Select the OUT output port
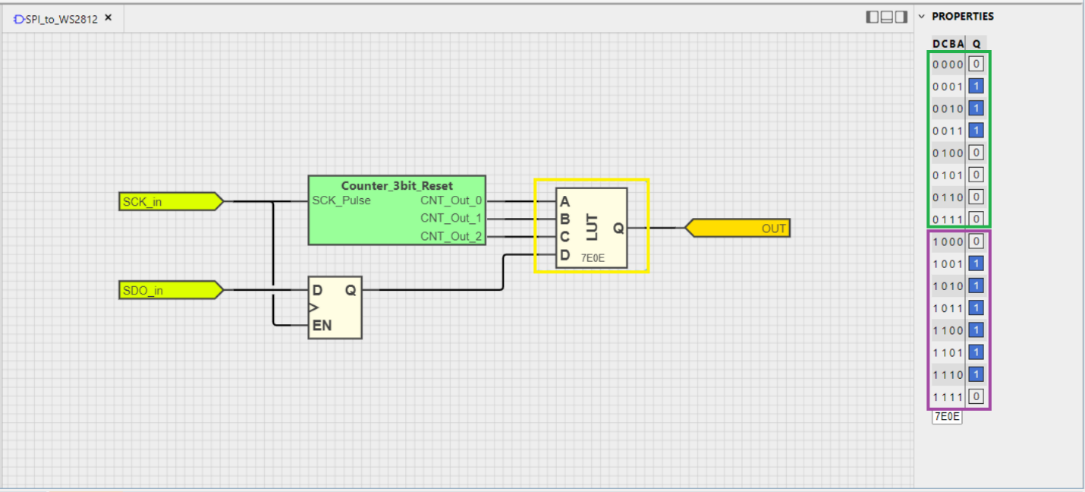 (x=738, y=229)
